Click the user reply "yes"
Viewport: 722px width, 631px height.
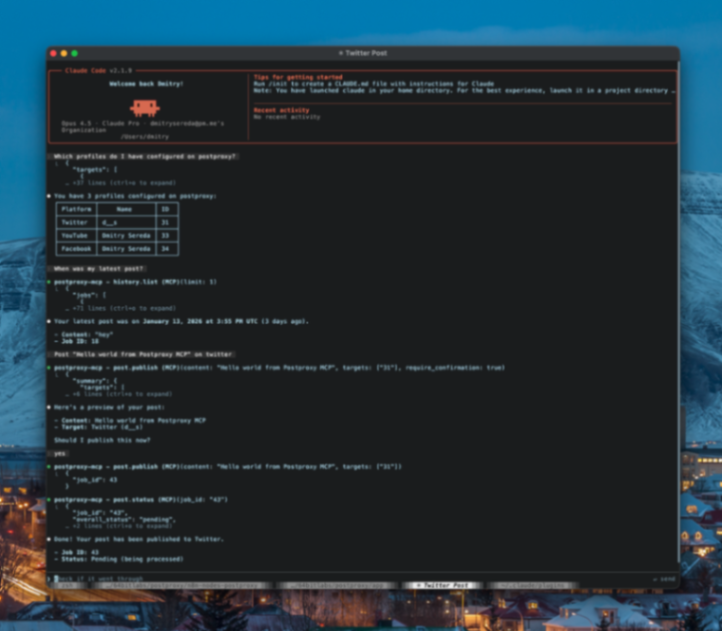[x=60, y=454]
